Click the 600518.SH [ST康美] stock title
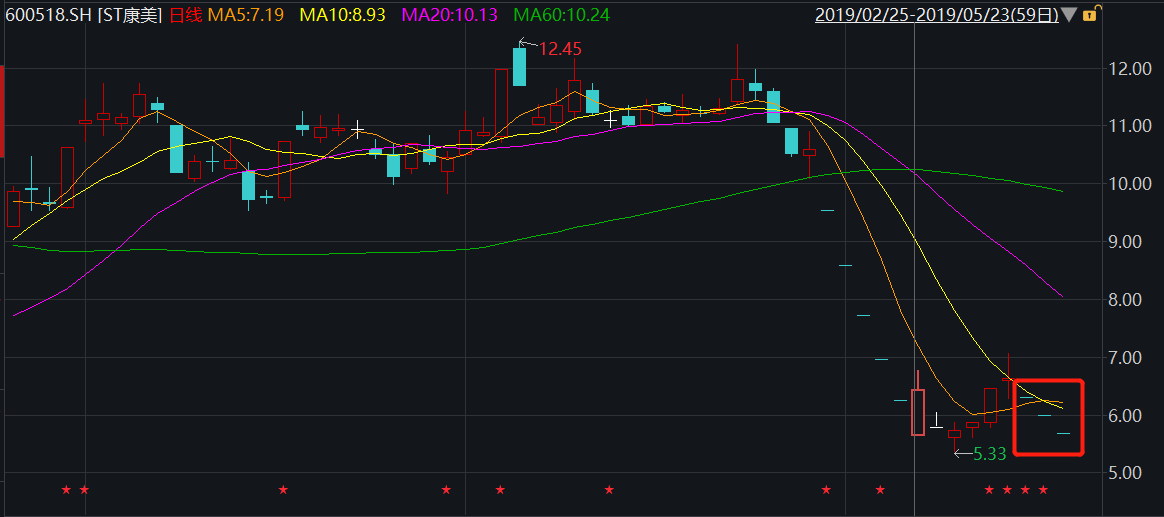Screen dimensions: 1164x517 [x=84, y=15]
